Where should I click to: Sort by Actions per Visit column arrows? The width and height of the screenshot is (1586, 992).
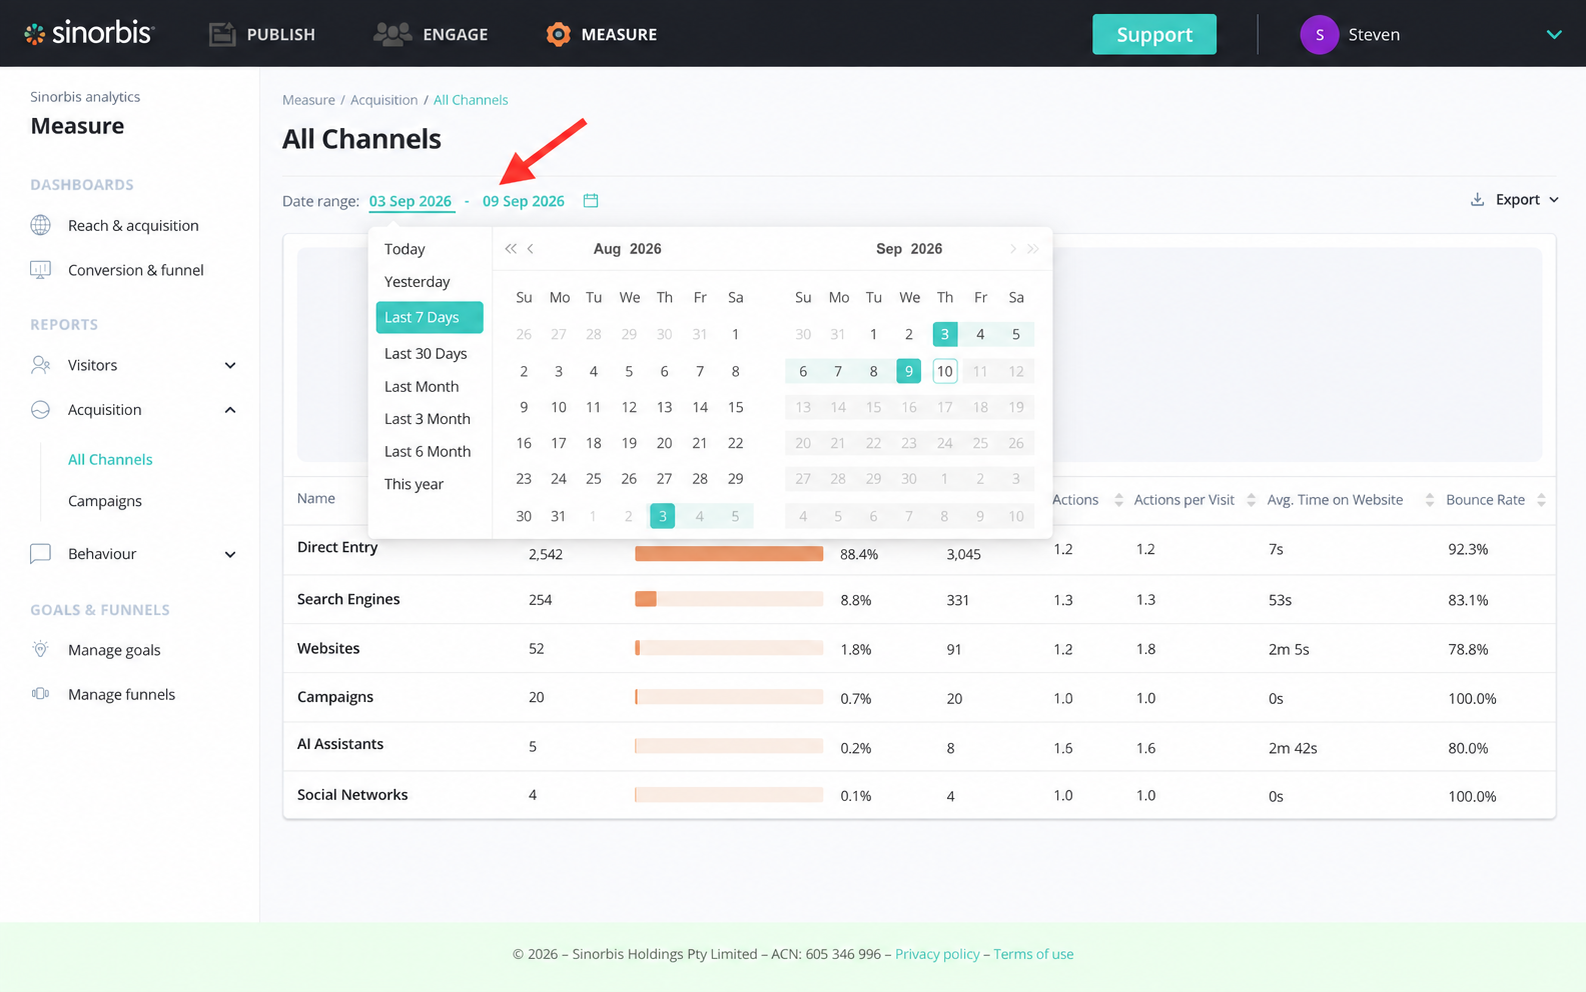pos(1251,500)
